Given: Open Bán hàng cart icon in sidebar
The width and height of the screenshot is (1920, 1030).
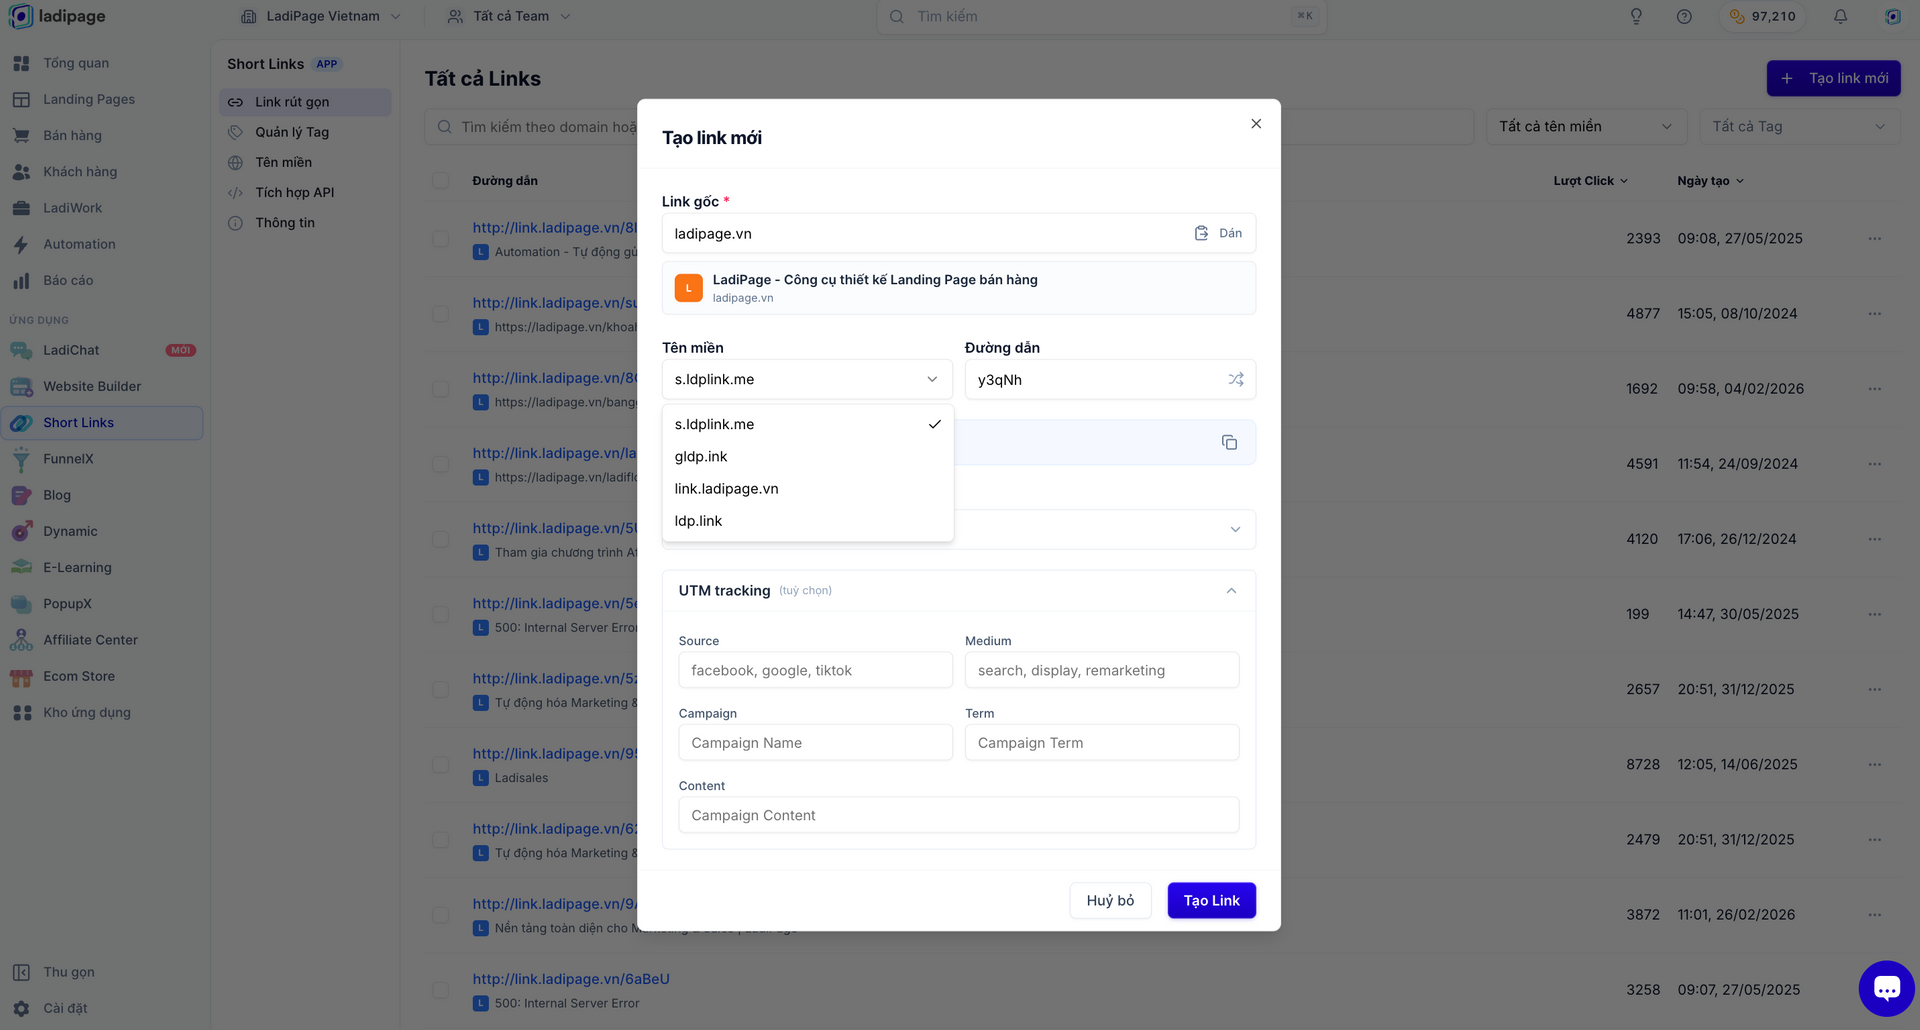Looking at the screenshot, I should pos(21,135).
